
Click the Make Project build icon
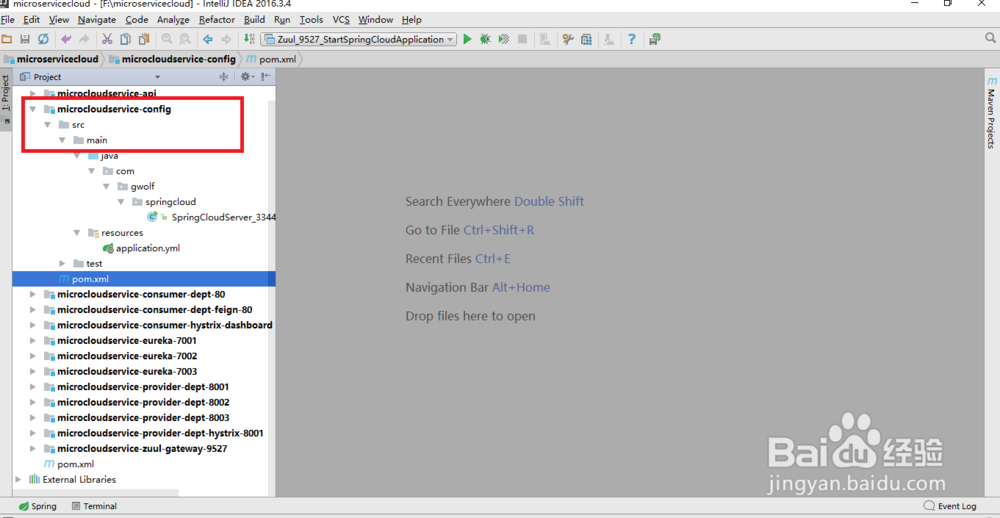(x=249, y=40)
